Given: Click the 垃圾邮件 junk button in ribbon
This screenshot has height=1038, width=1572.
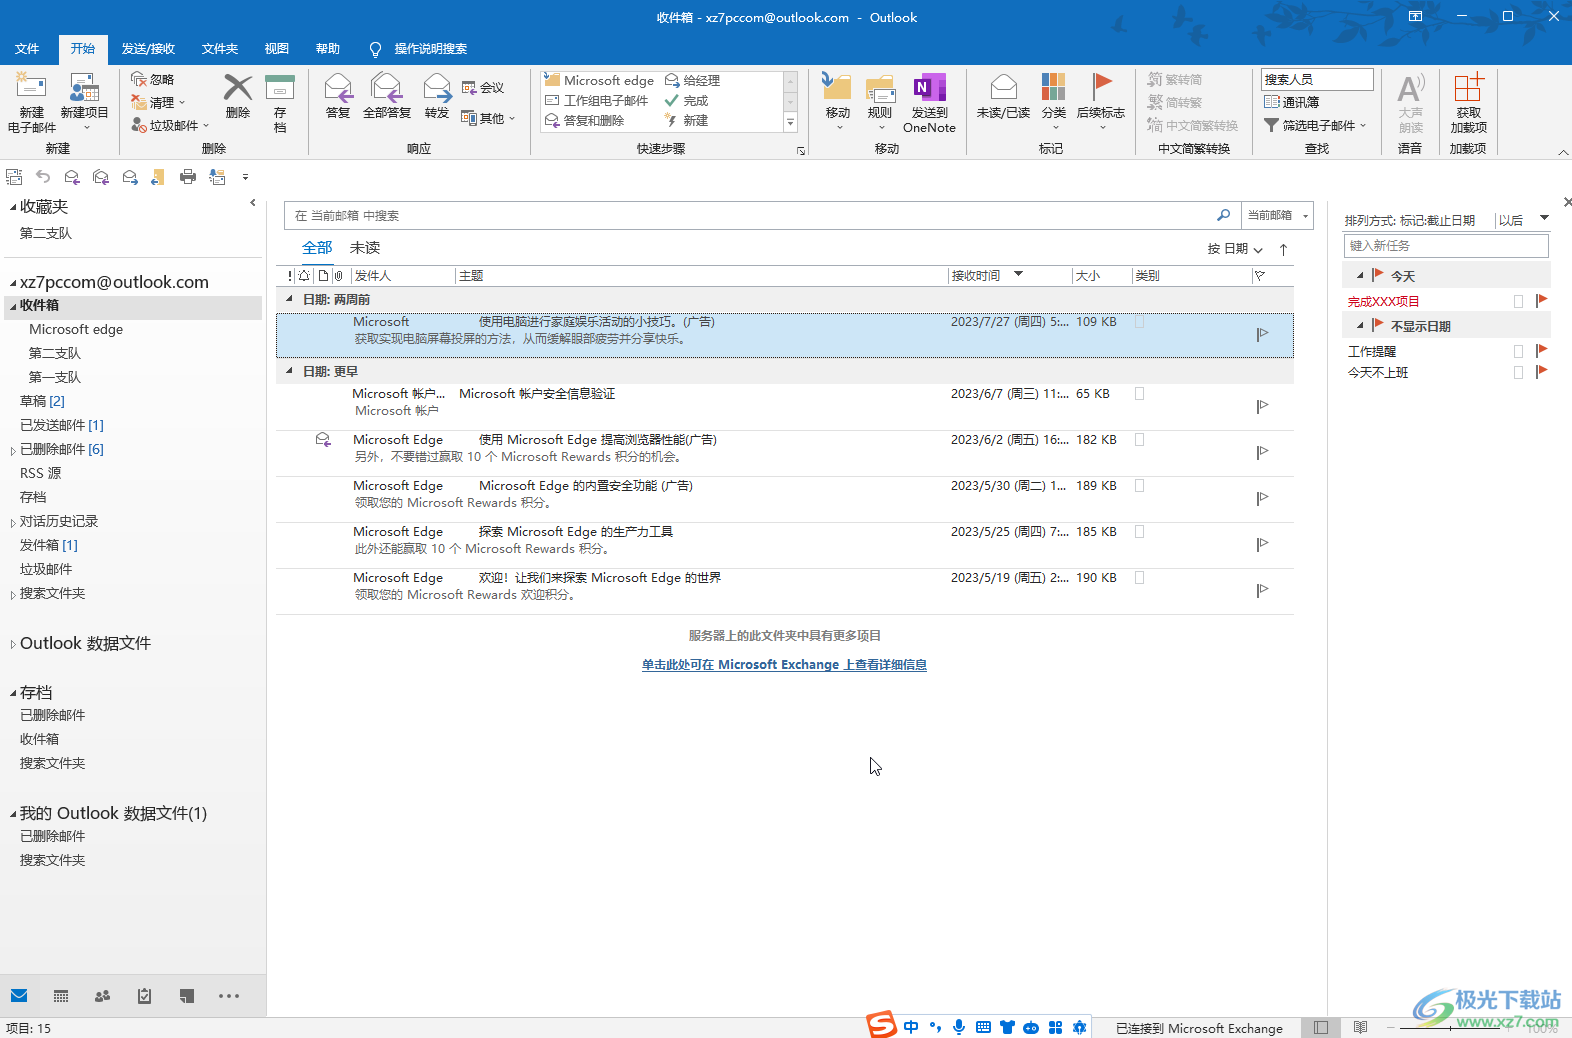Looking at the screenshot, I should pyautogui.click(x=170, y=125).
